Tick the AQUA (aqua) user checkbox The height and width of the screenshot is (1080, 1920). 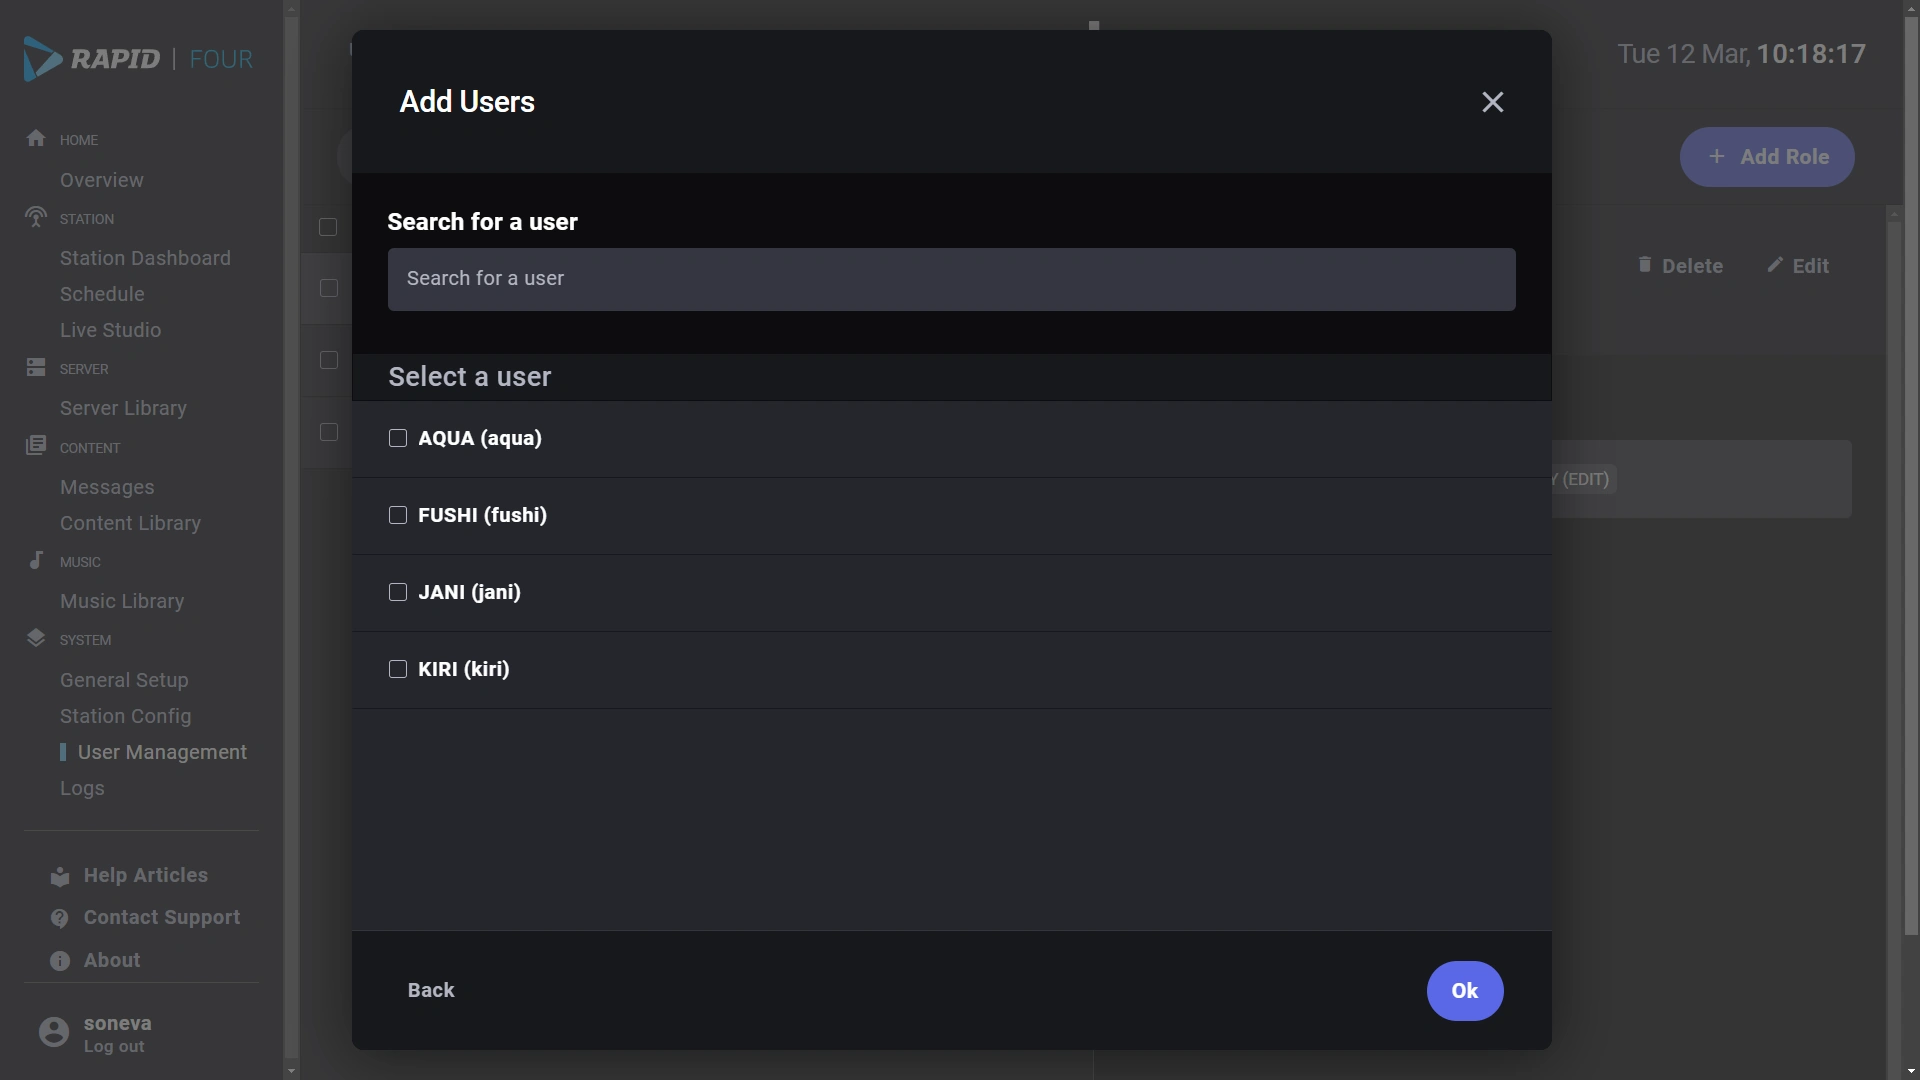pos(398,438)
